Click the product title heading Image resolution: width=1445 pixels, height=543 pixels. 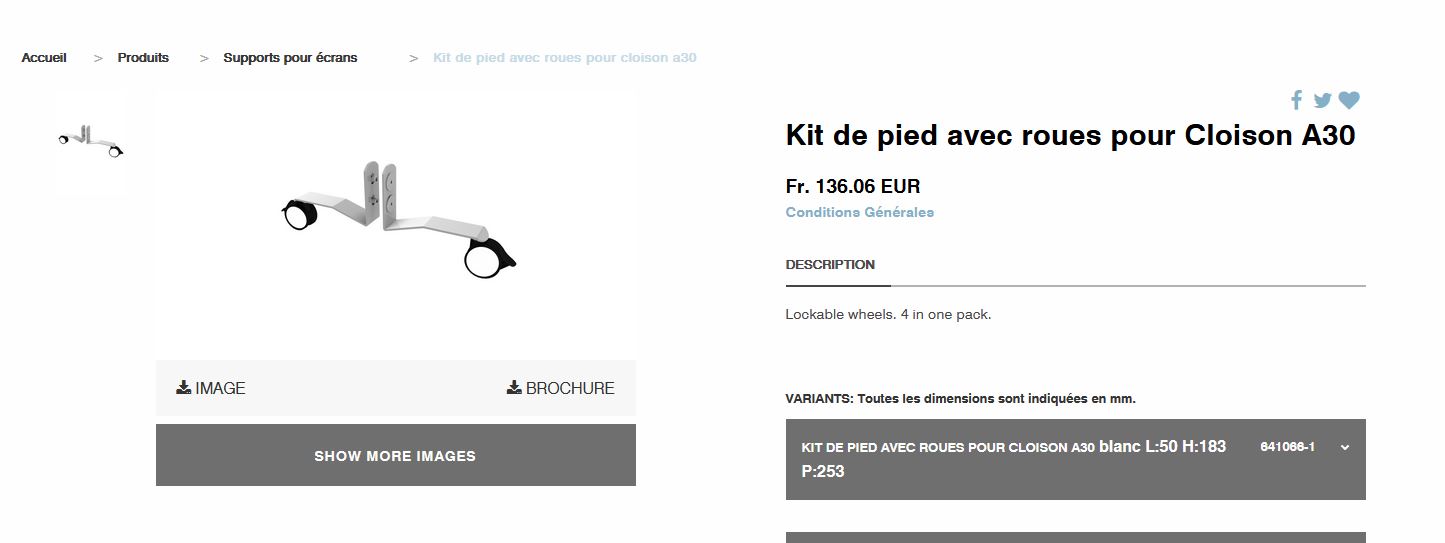pyautogui.click(x=1070, y=135)
